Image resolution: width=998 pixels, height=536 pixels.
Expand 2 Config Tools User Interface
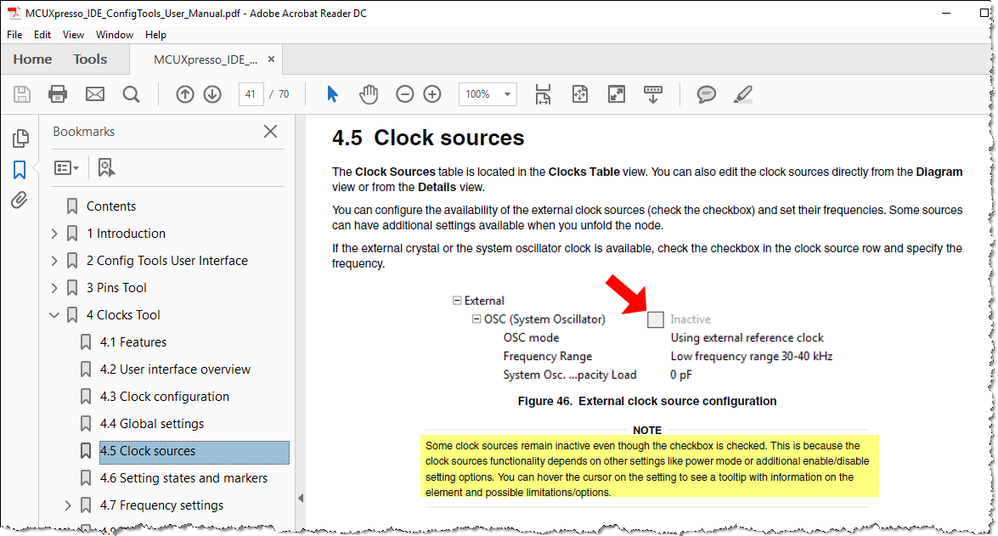[55, 261]
